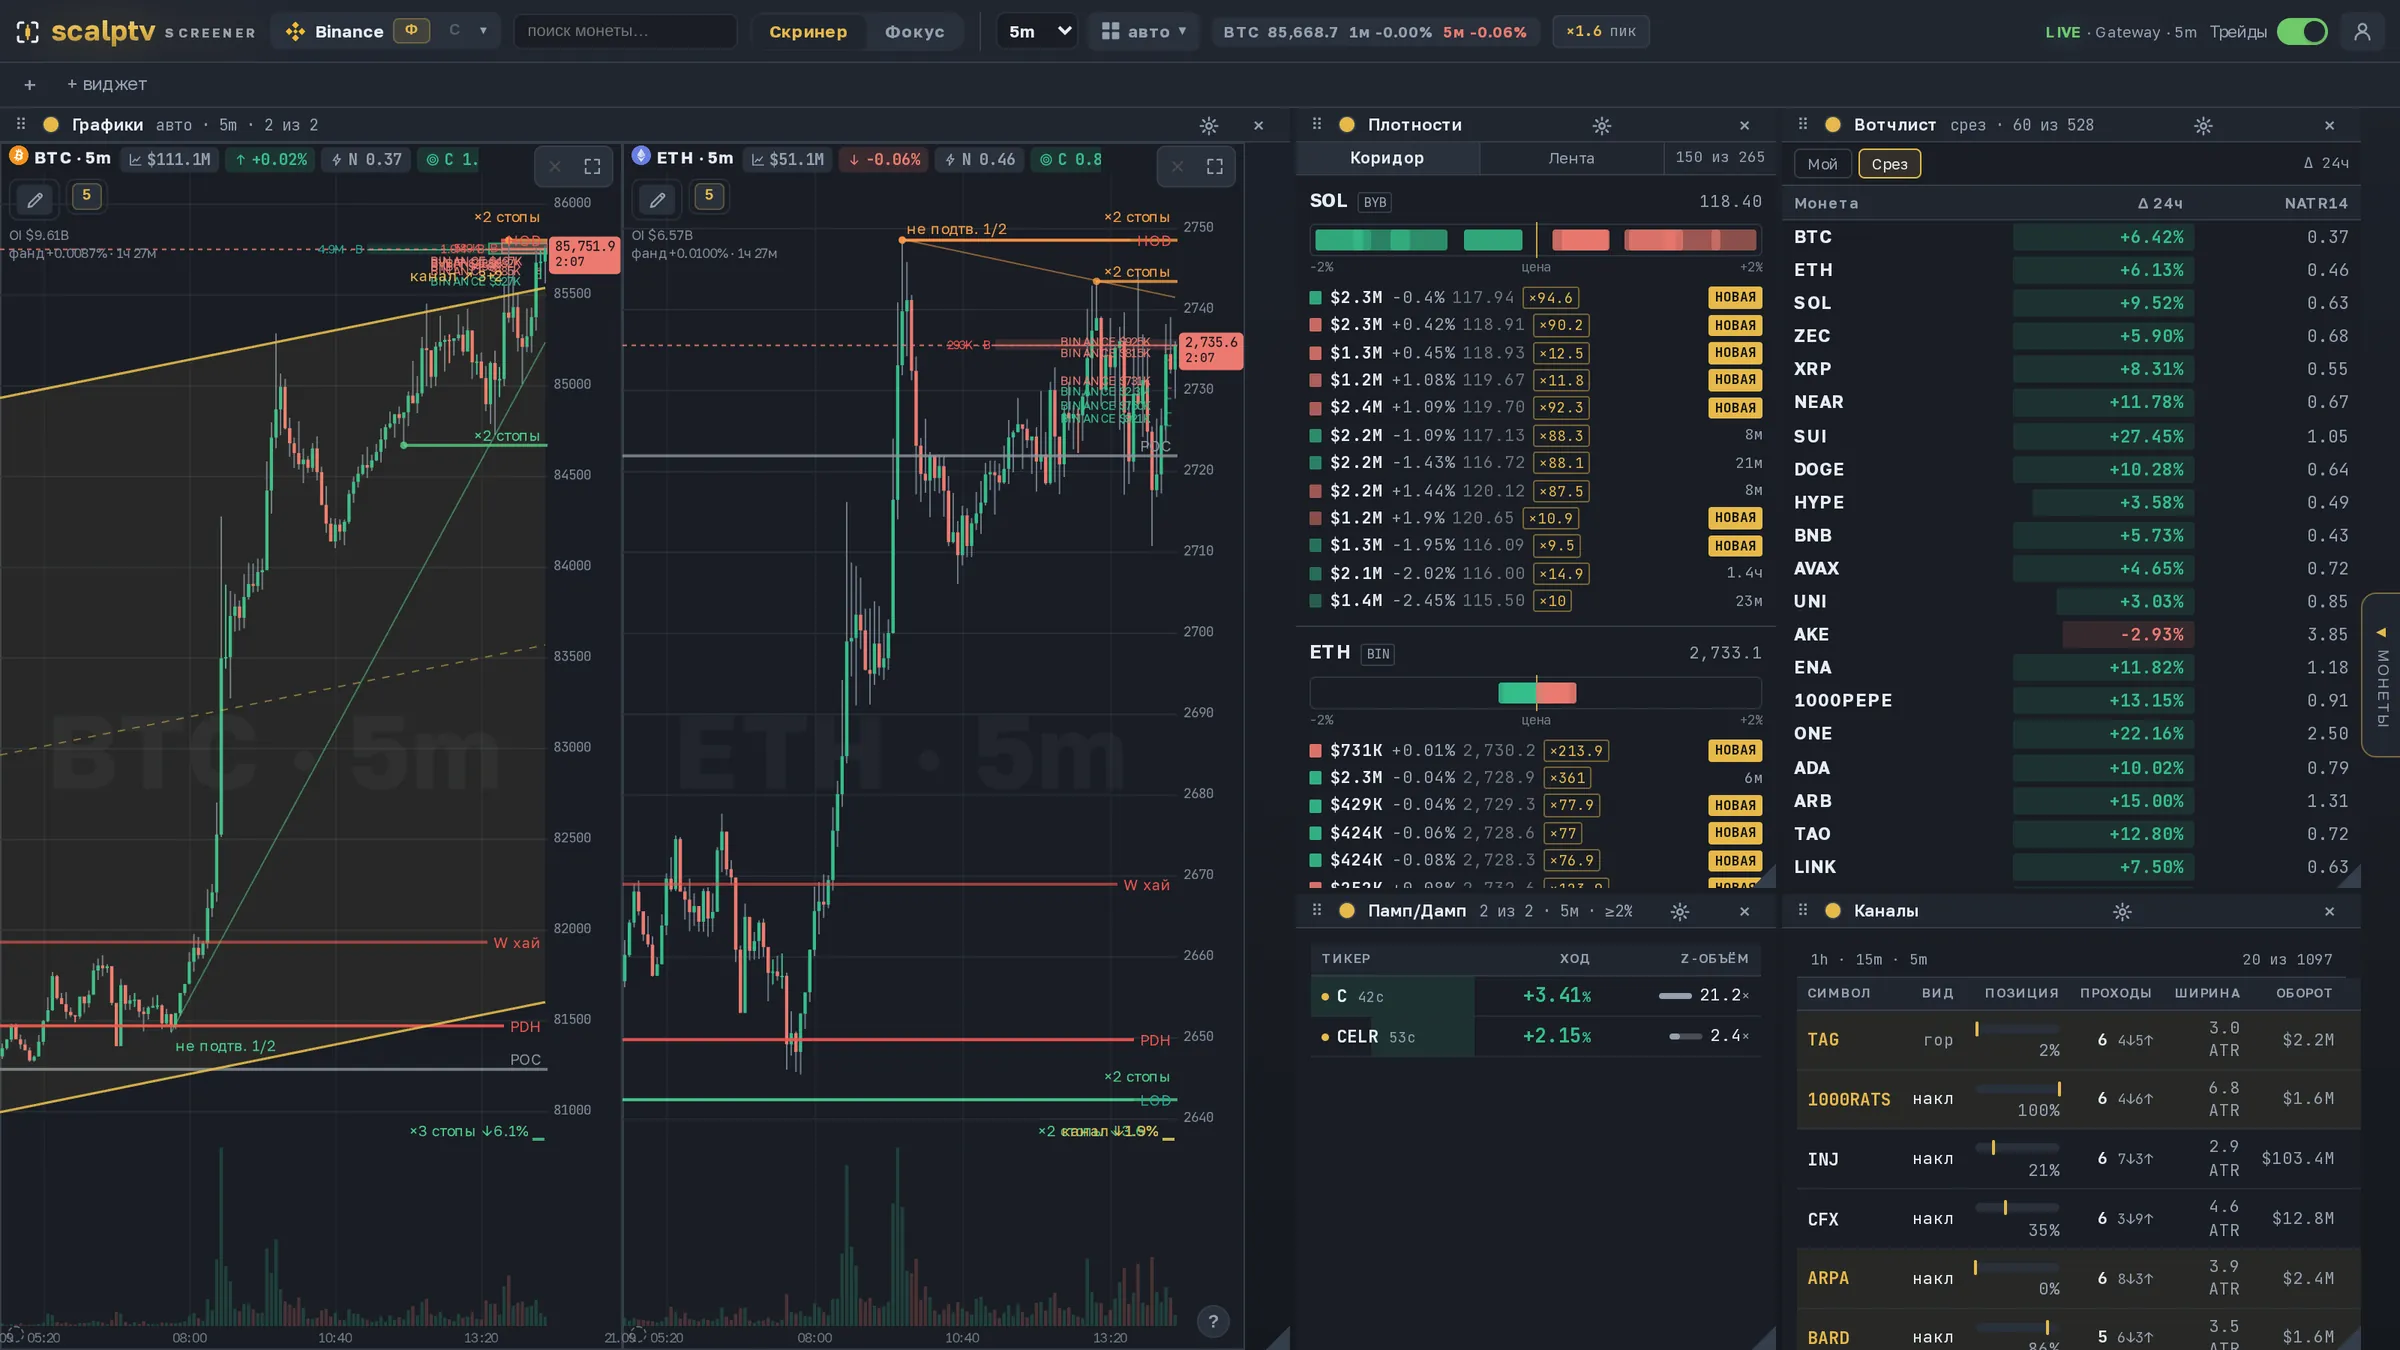Click the plus icon left of виджет
The width and height of the screenshot is (2400, 1350).
[30, 85]
